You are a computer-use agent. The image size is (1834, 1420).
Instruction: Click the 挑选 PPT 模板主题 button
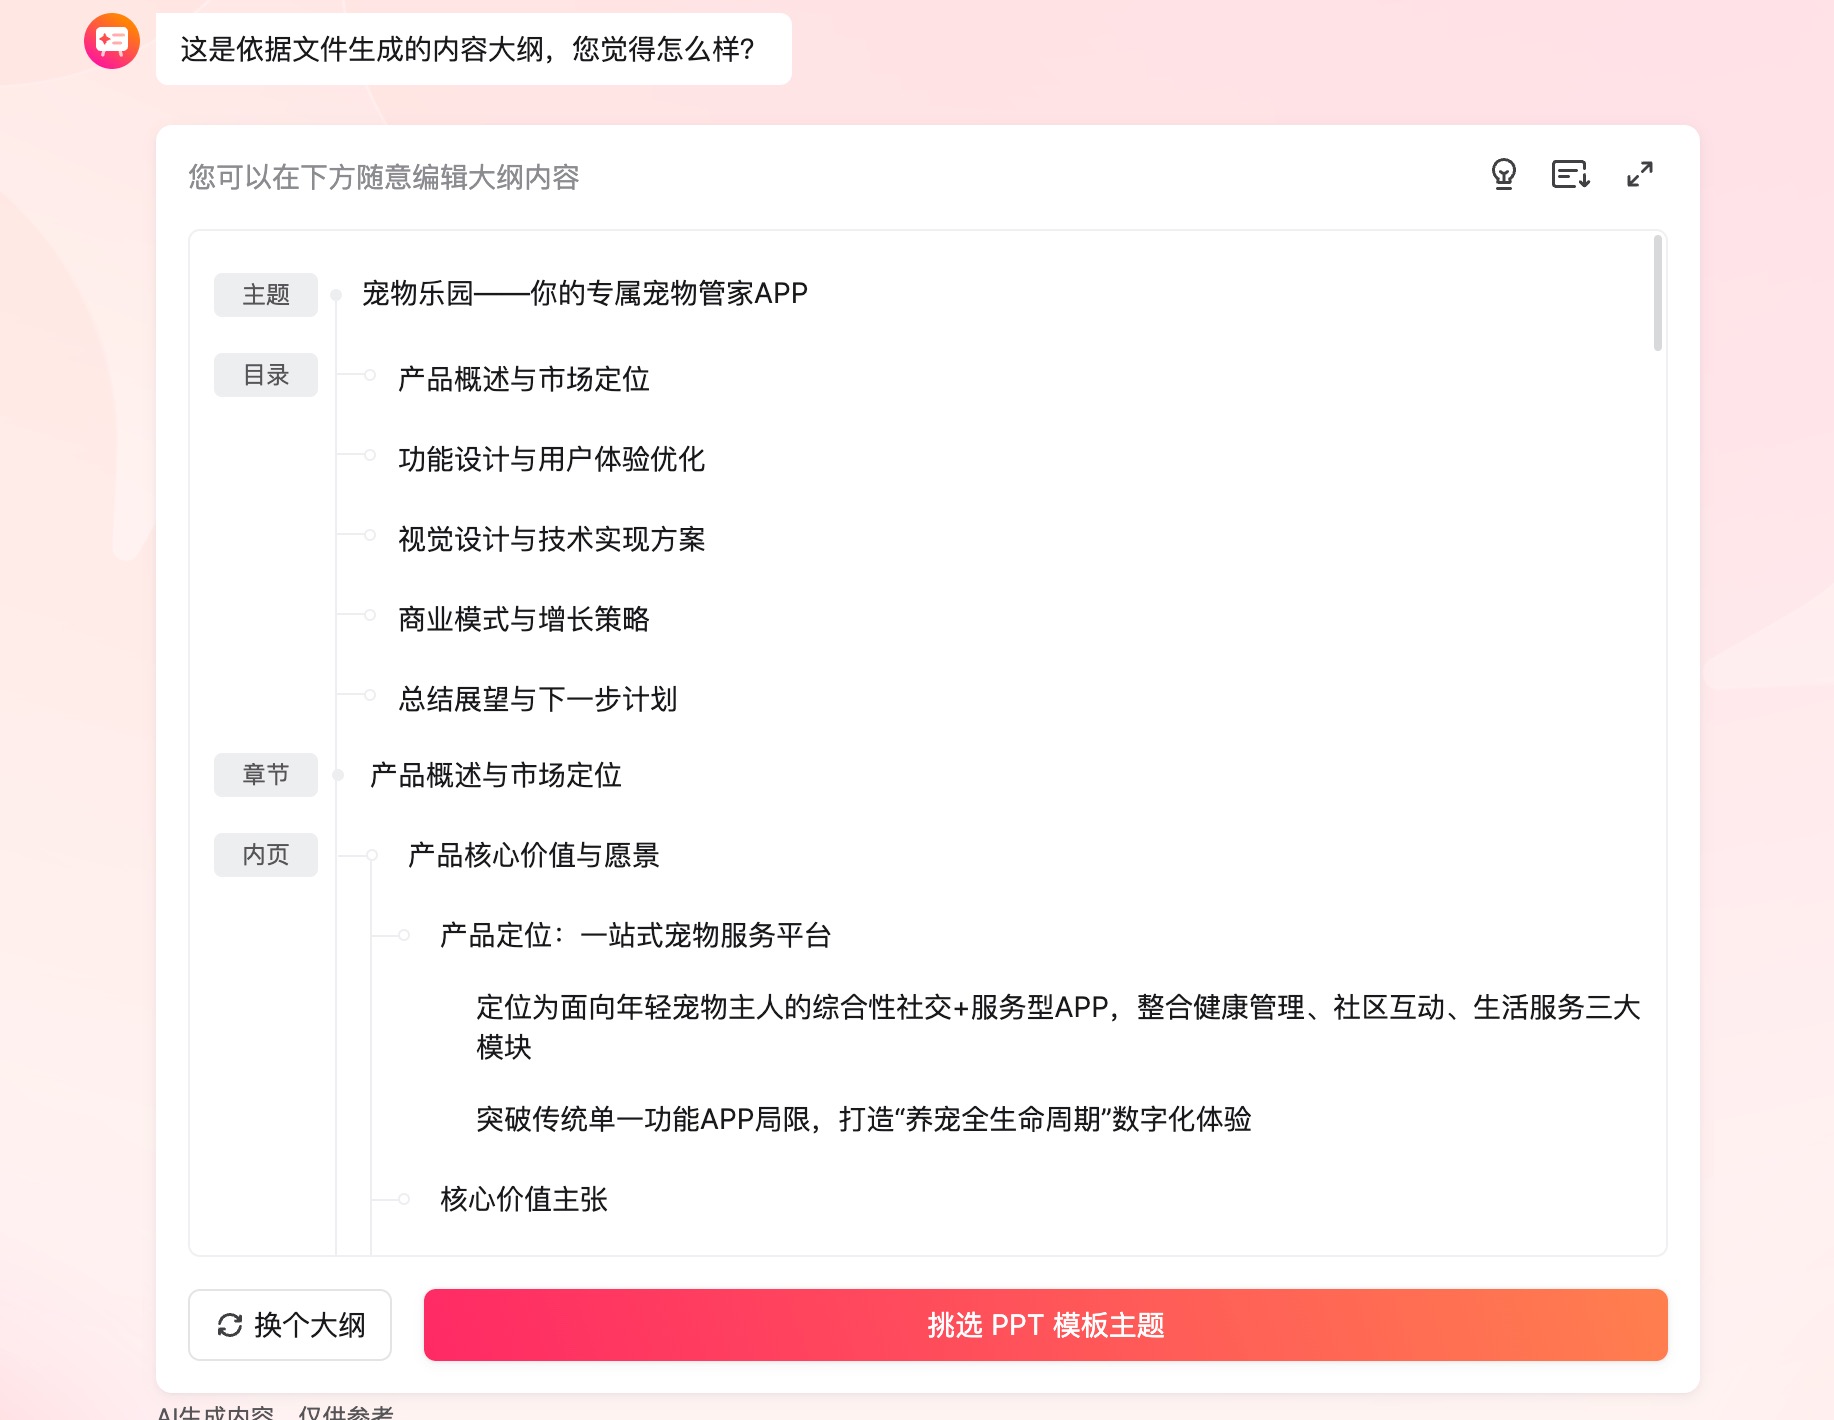[1046, 1325]
